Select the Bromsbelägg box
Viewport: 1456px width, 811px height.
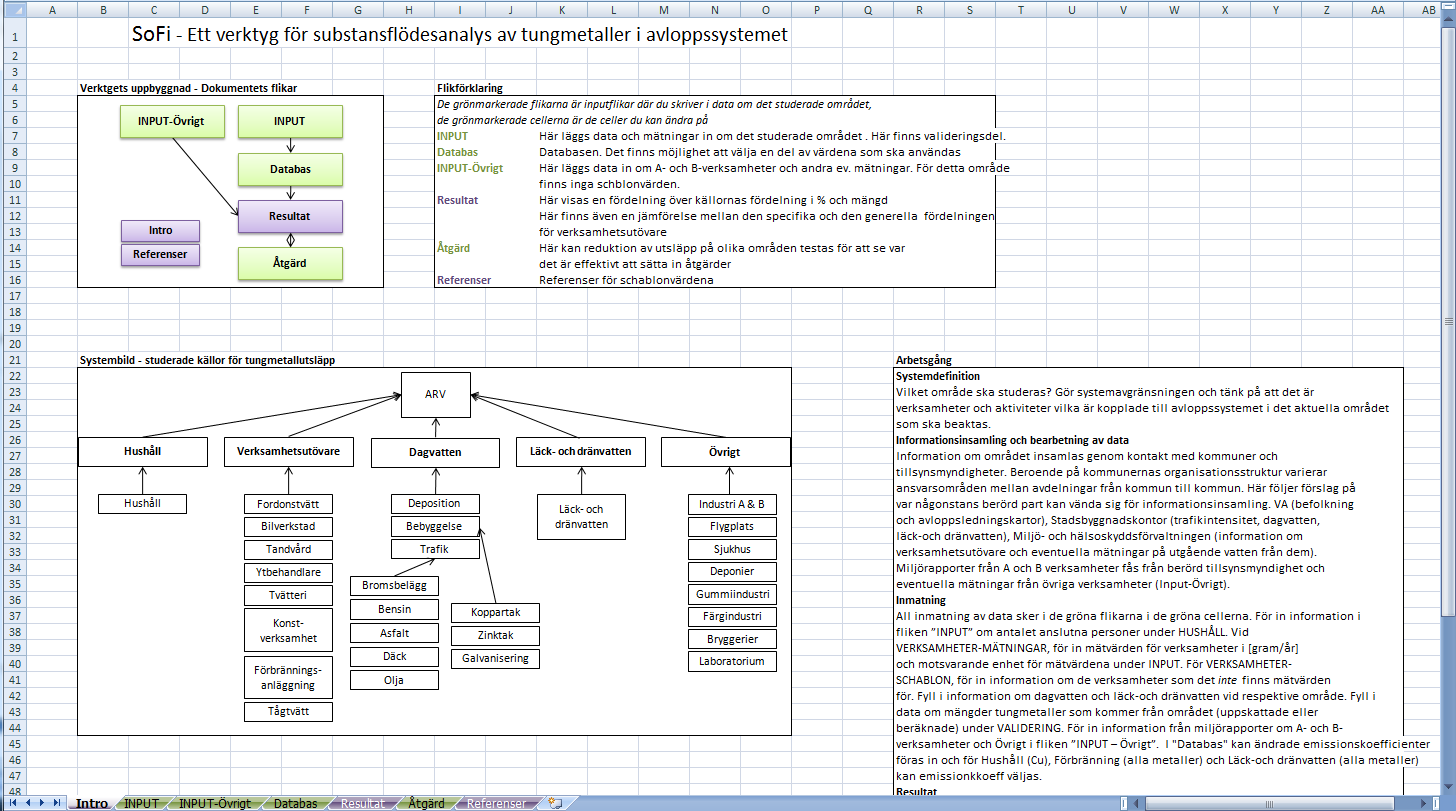pos(394,585)
